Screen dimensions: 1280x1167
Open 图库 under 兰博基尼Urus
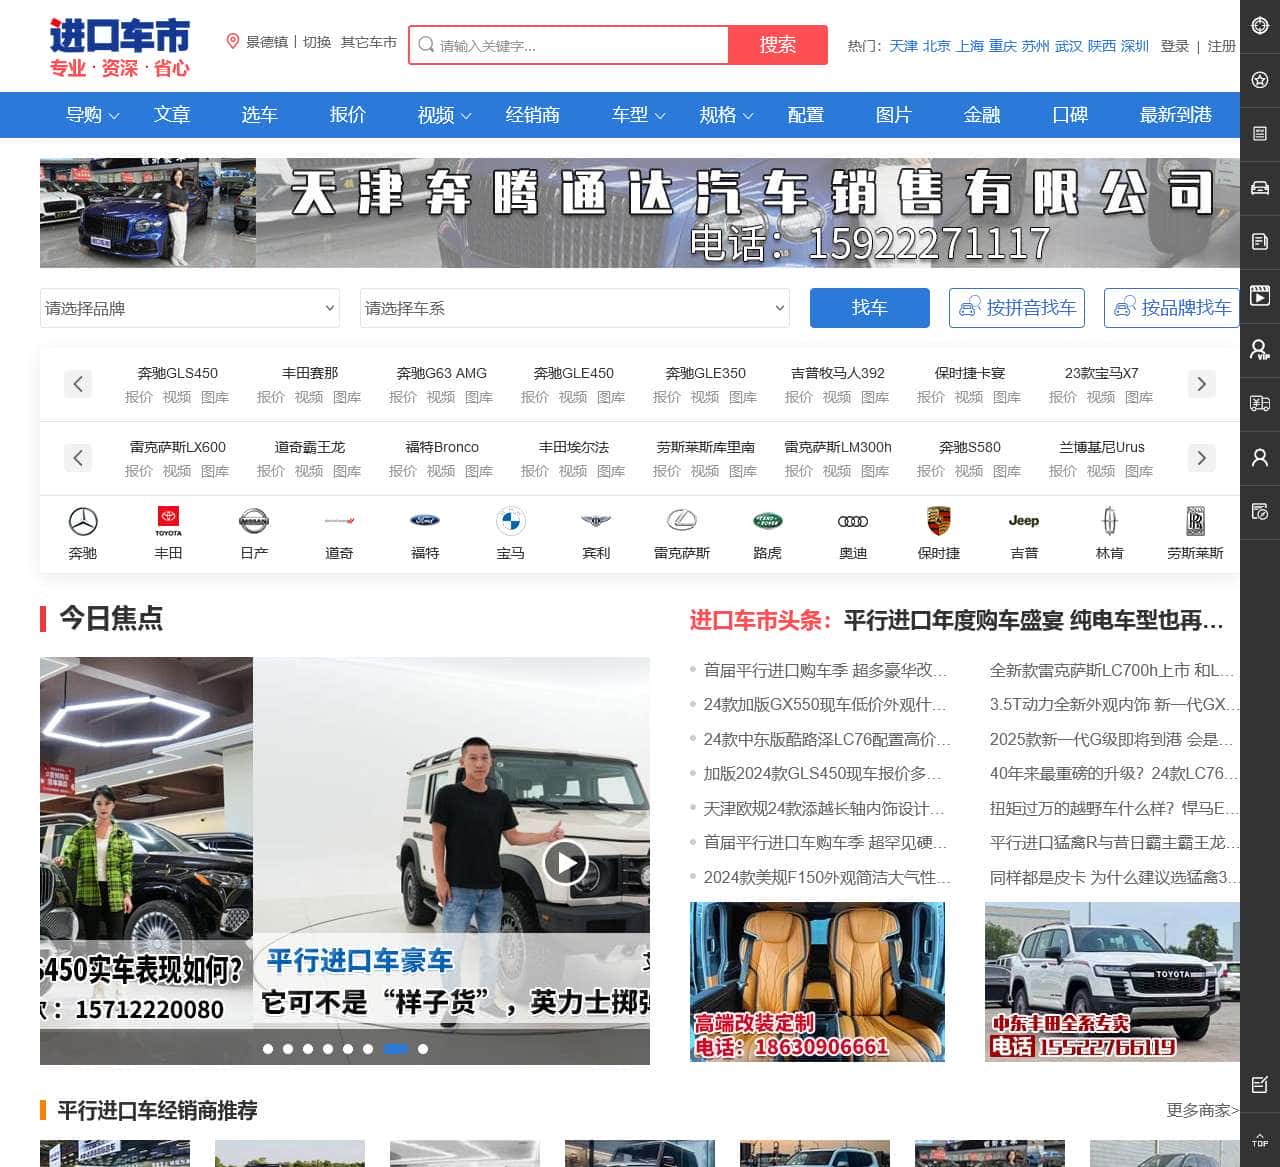1139,471
